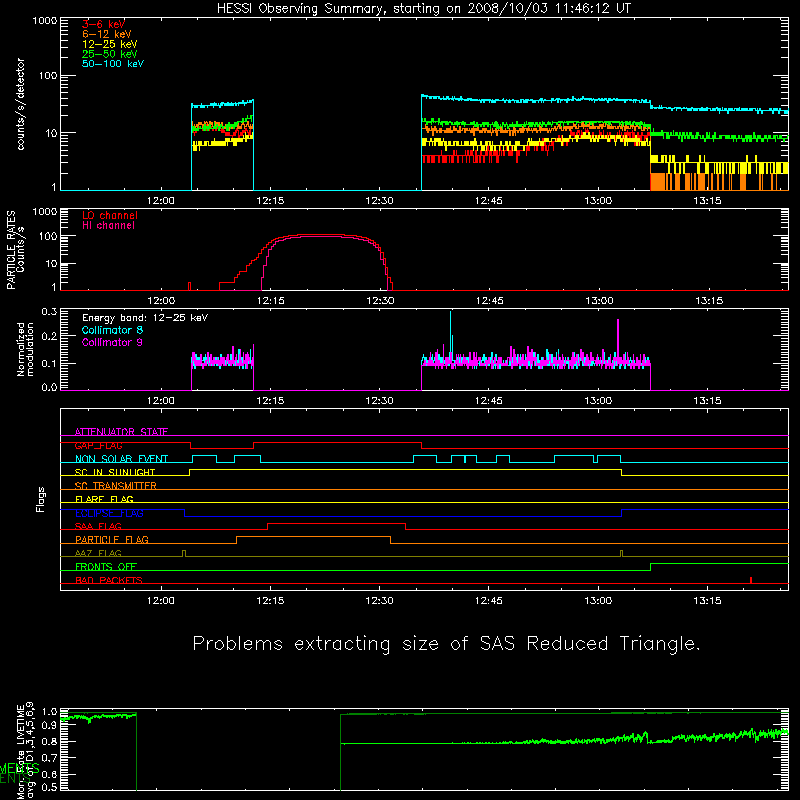Click the 13:15 time label under the particle rates panel

[x=709, y=301]
